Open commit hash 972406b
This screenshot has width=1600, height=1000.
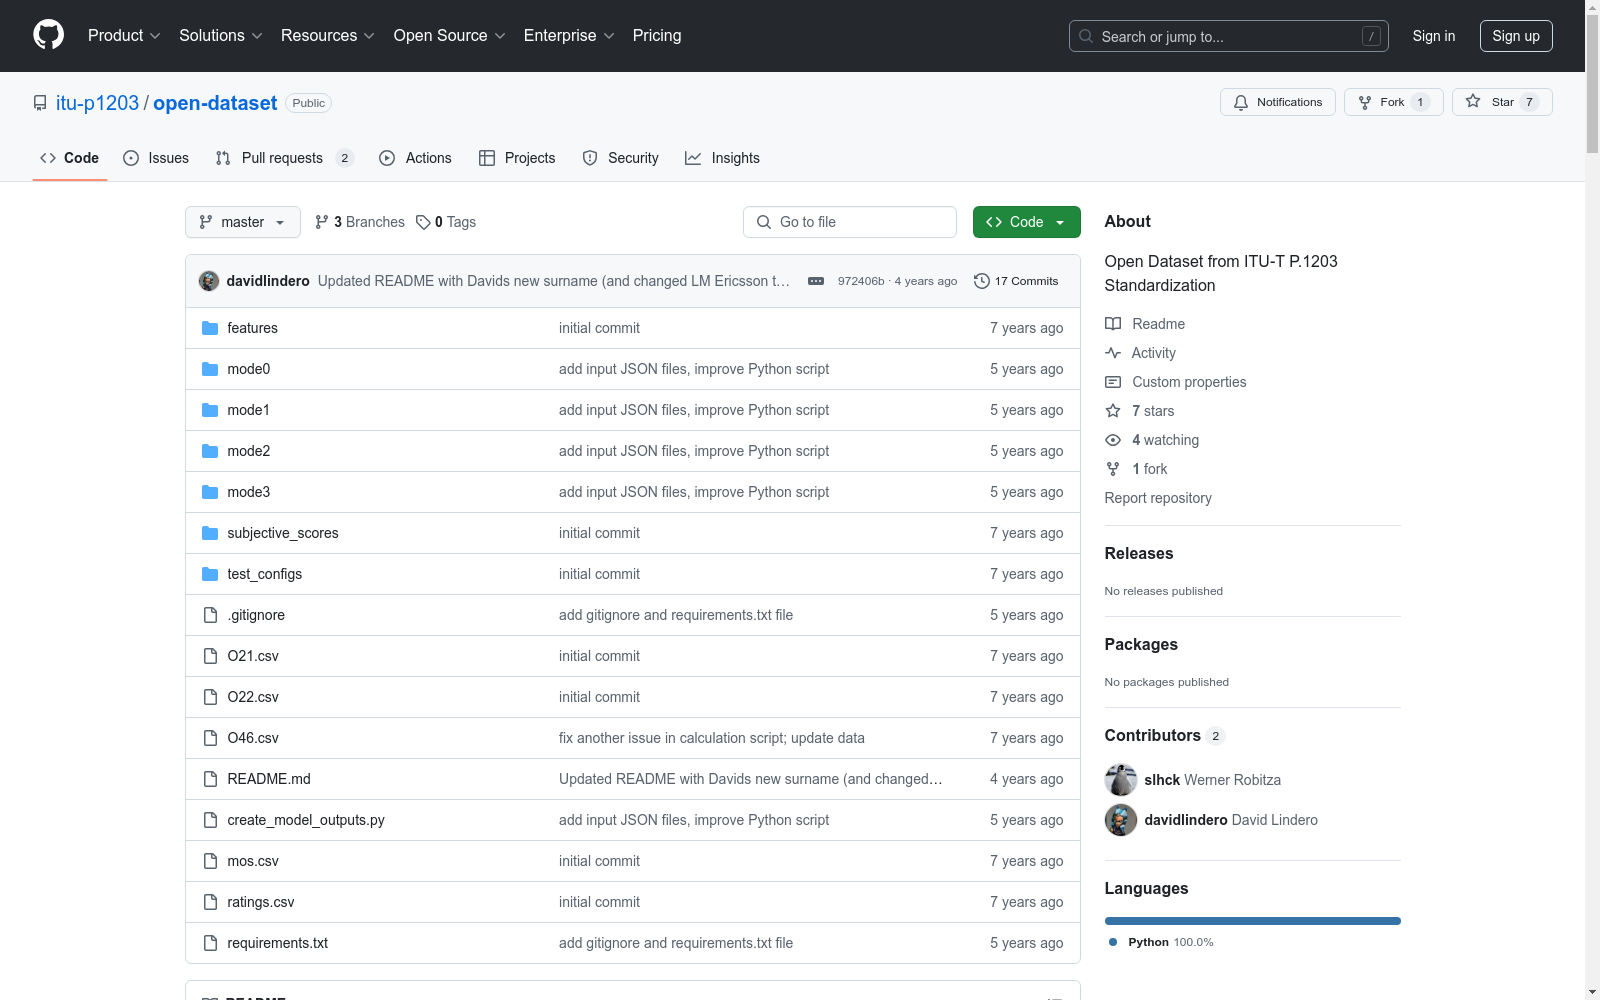tap(861, 281)
